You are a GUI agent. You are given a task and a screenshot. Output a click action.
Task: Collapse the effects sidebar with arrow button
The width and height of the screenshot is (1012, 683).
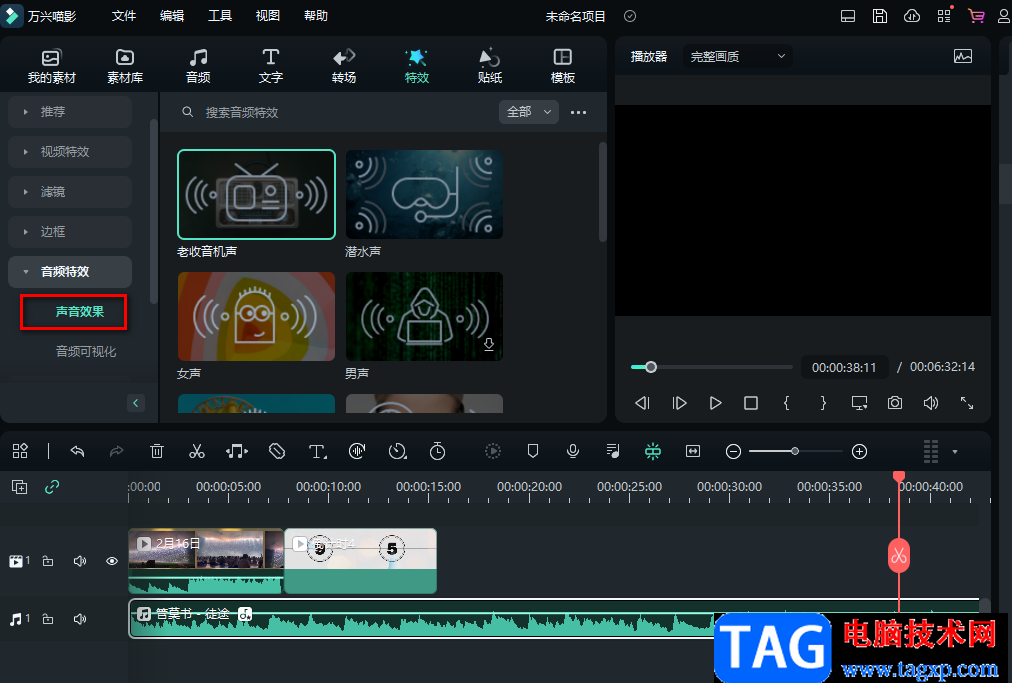click(x=136, y=403)
